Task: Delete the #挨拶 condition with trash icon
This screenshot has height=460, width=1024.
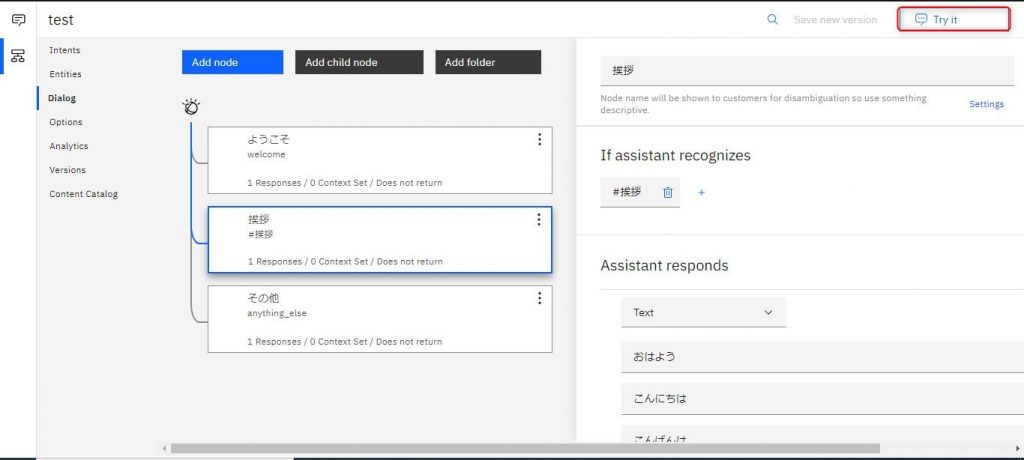Action: pyautogui.click(x=667, y=192)
